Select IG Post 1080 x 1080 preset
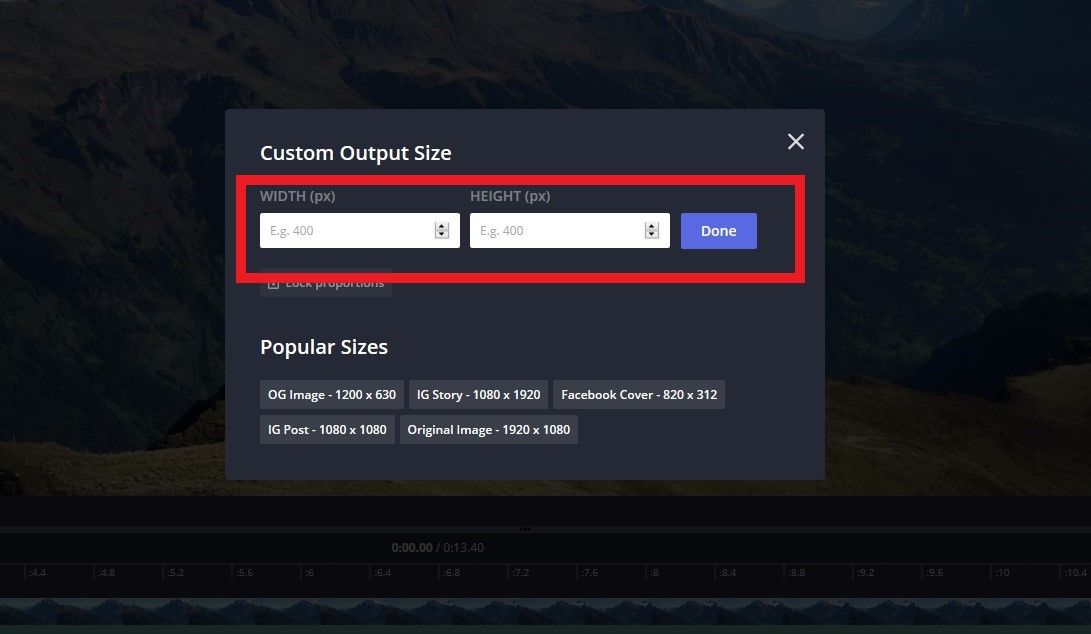The height and width of the screenshot is (634, 1091). click(x=326, y=430)
